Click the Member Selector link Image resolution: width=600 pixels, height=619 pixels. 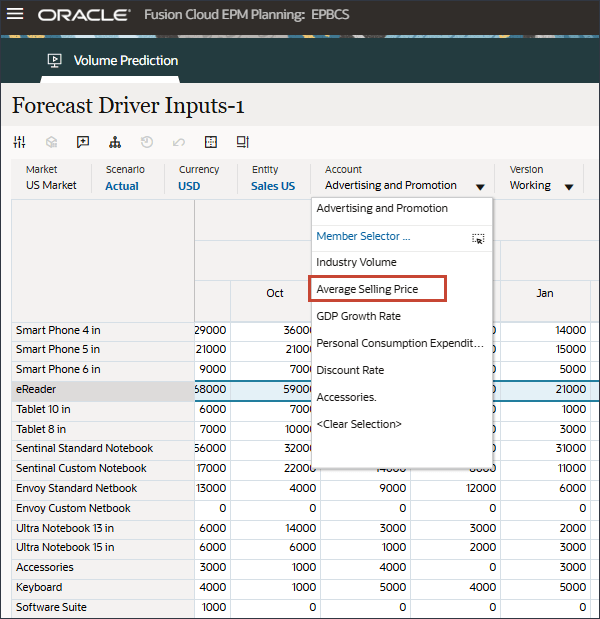363,236
